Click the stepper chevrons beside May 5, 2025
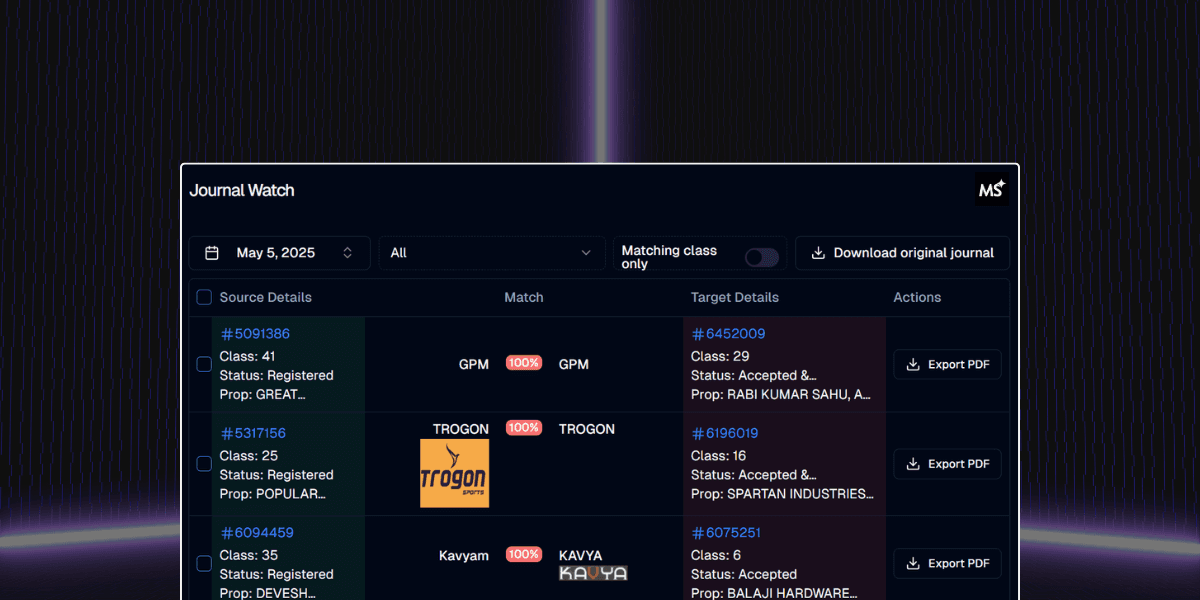Viewport: 1200px width, 600px height. [347, 253]
